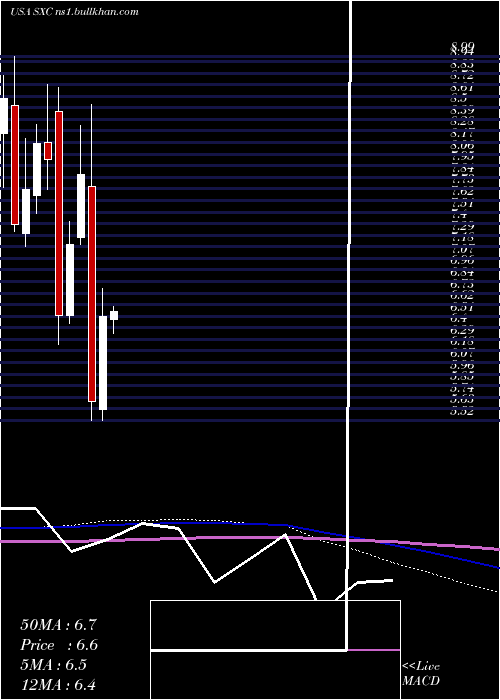Click the USA SXC chart title text

pos(74,12)
